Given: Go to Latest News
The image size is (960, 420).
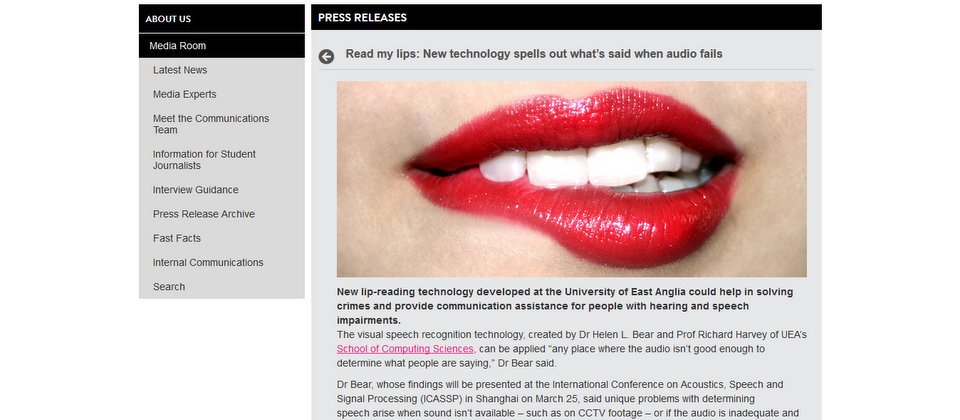Looking at the screenshot, I should point(180,70).
